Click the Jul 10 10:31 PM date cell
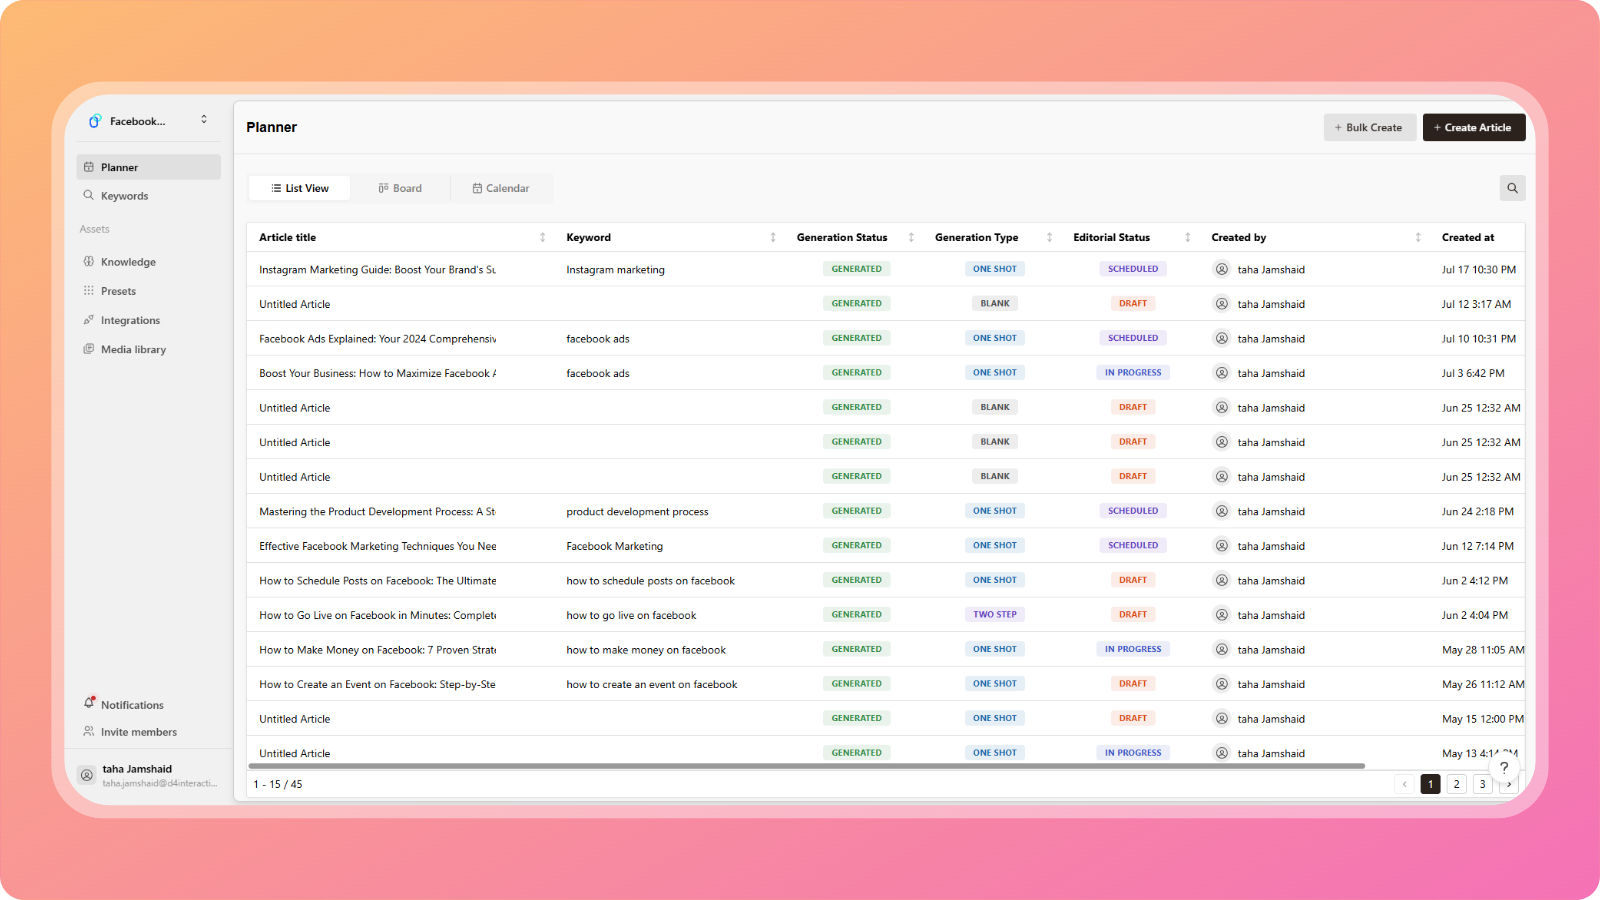 (1478, 339)
